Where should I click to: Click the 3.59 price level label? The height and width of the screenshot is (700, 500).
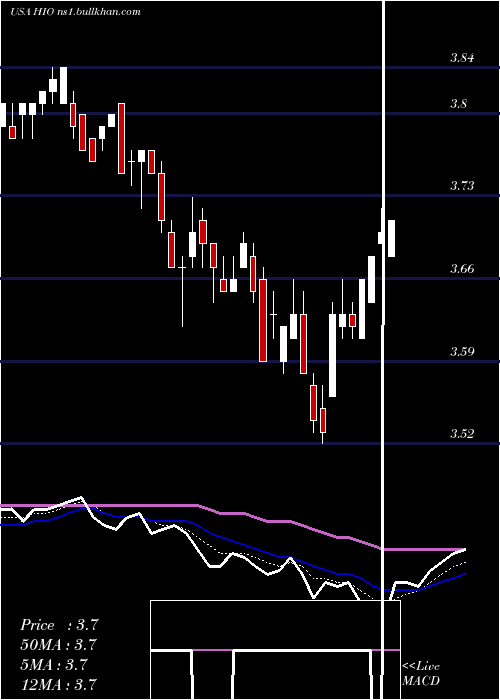462,351
